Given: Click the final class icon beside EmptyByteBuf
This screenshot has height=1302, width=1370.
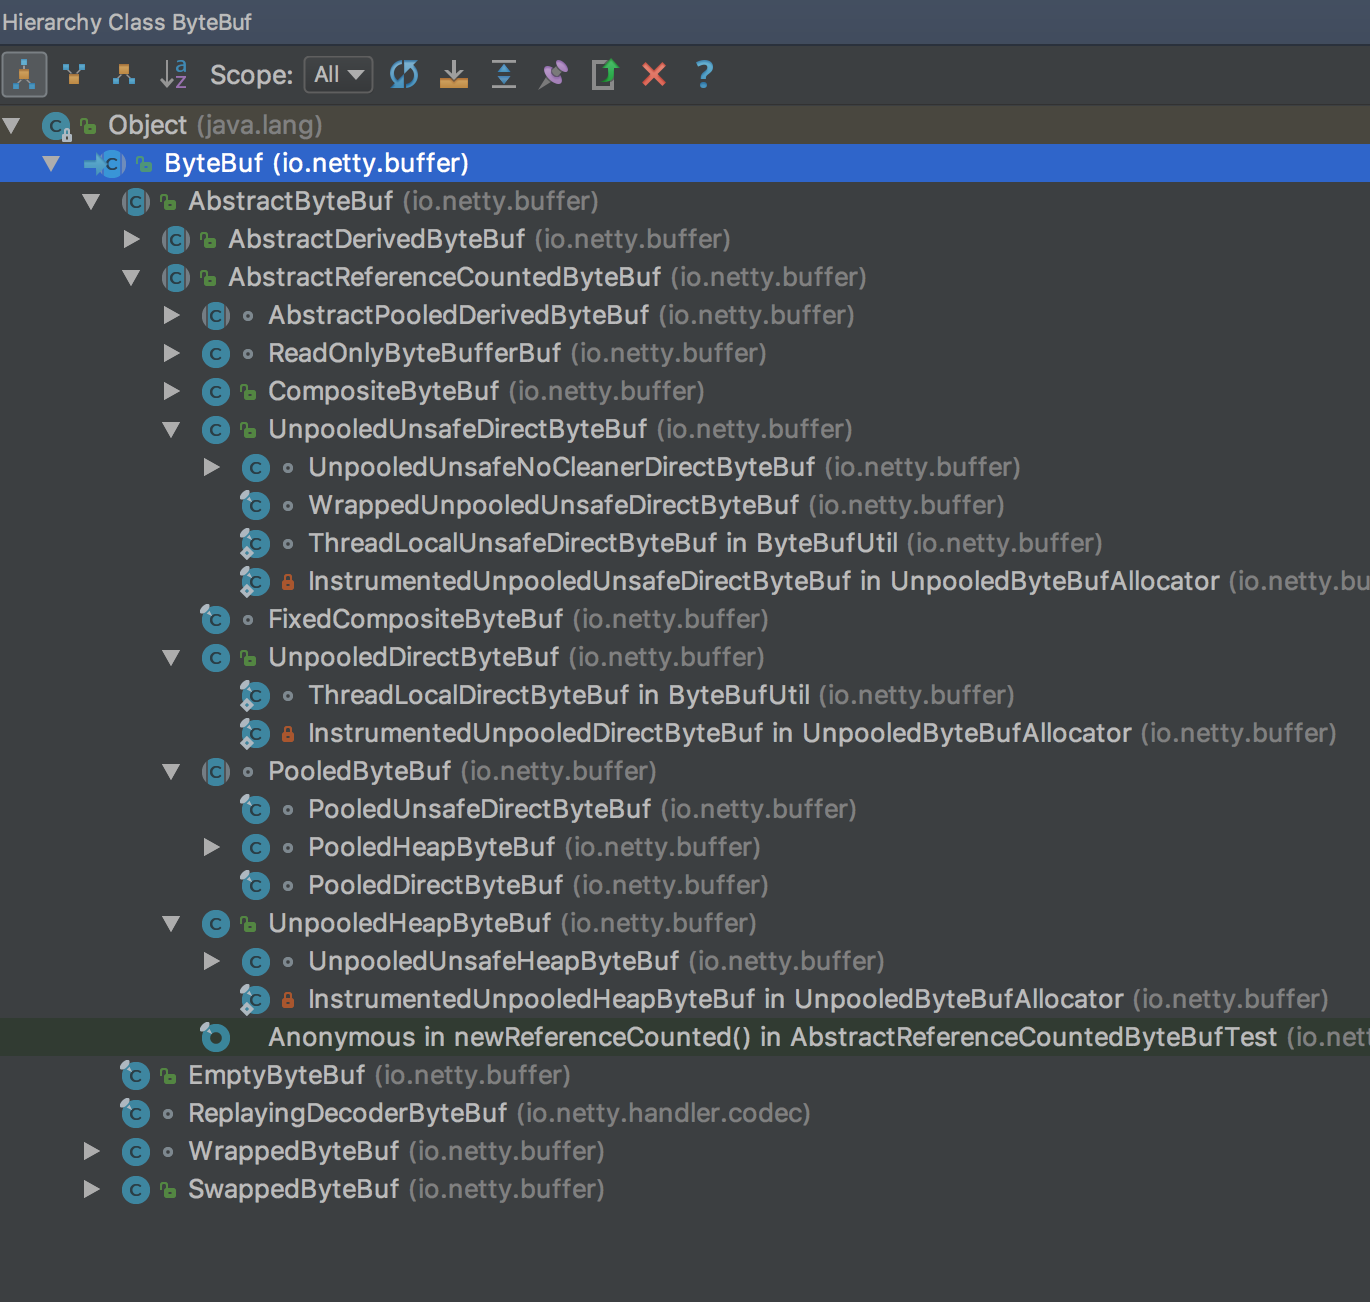Looking at the screenshot, I should coord(135,1075).
